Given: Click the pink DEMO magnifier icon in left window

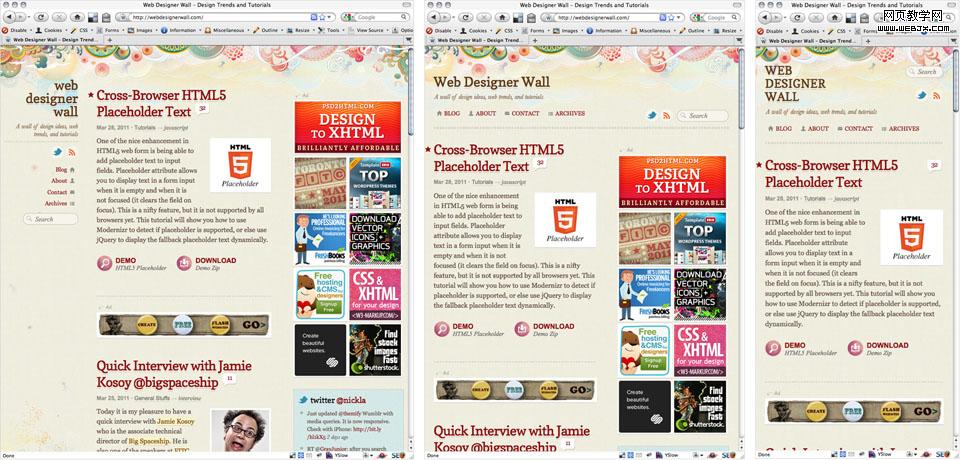Looking at the screenshot, I should pos(105,263).
